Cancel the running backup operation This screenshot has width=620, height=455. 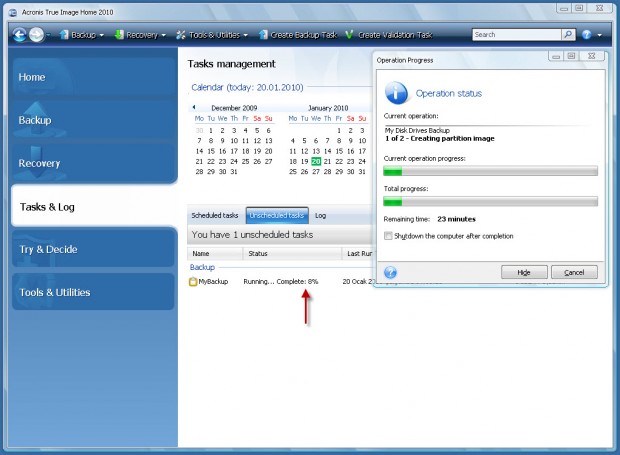pyautogui.click(x=574, y=272)
